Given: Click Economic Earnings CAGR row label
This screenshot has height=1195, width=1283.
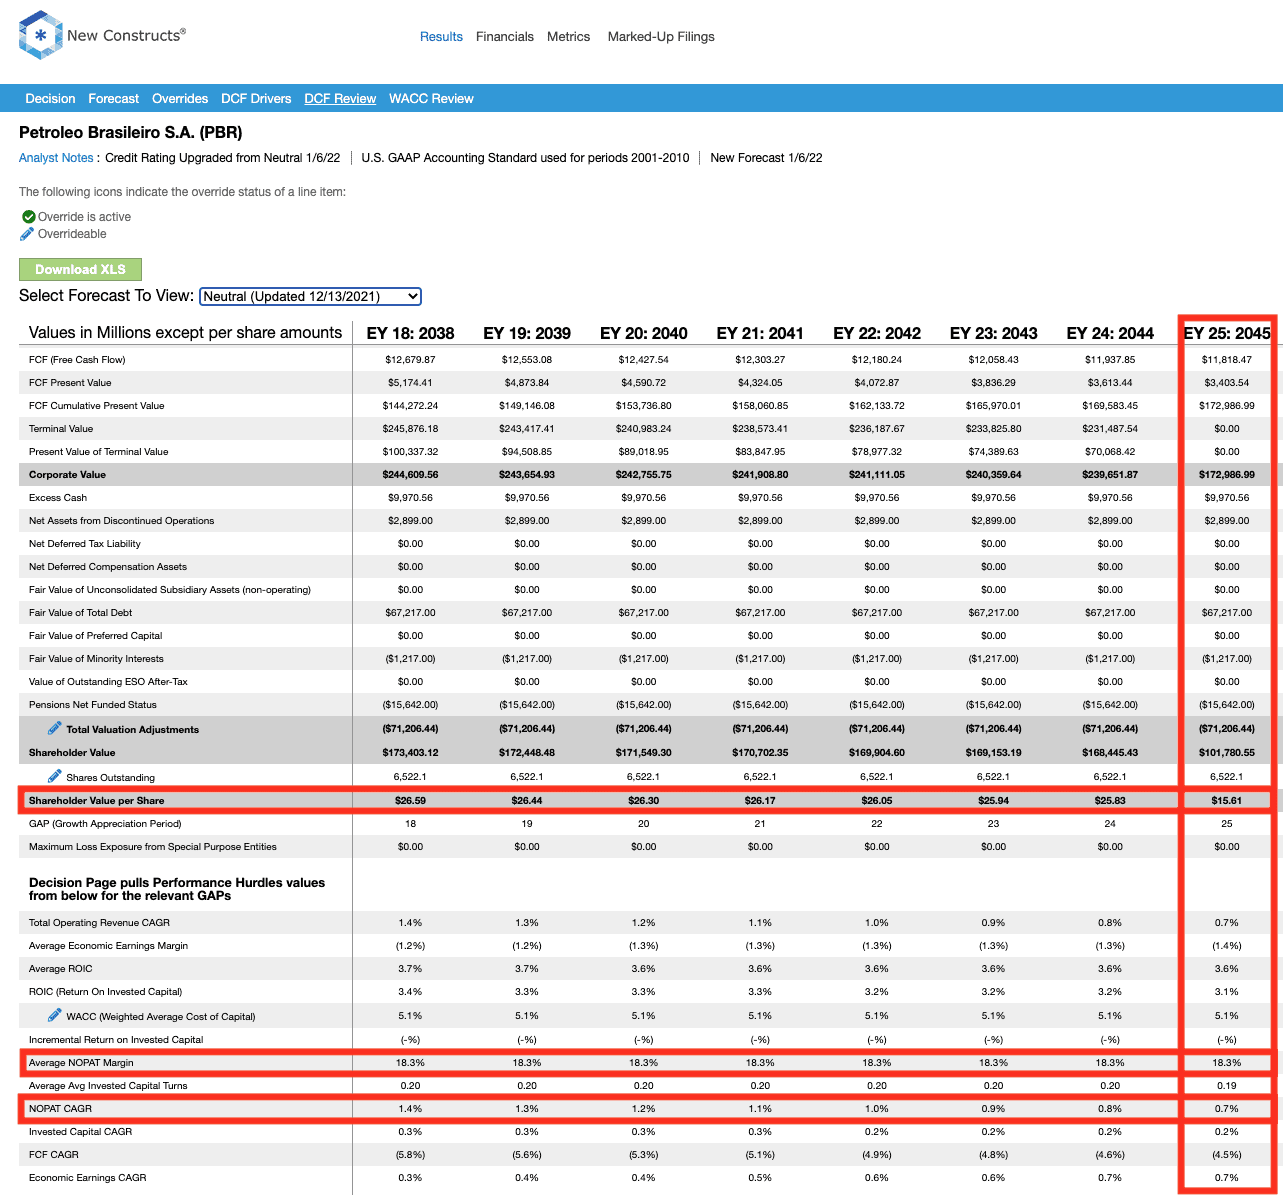Looking at the screenshot, I should [x=88, y=1178].
